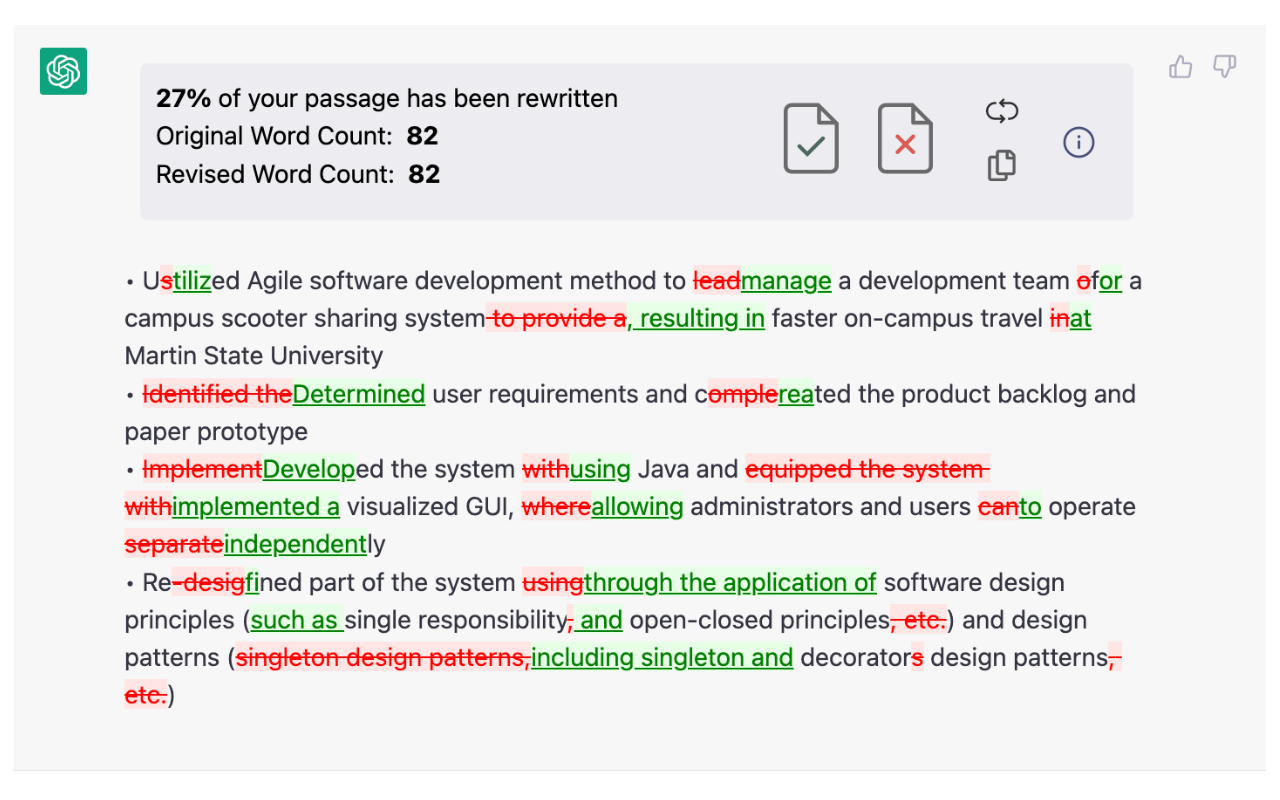Click the inserted word "using" before Java

click(x=600, y=469)
